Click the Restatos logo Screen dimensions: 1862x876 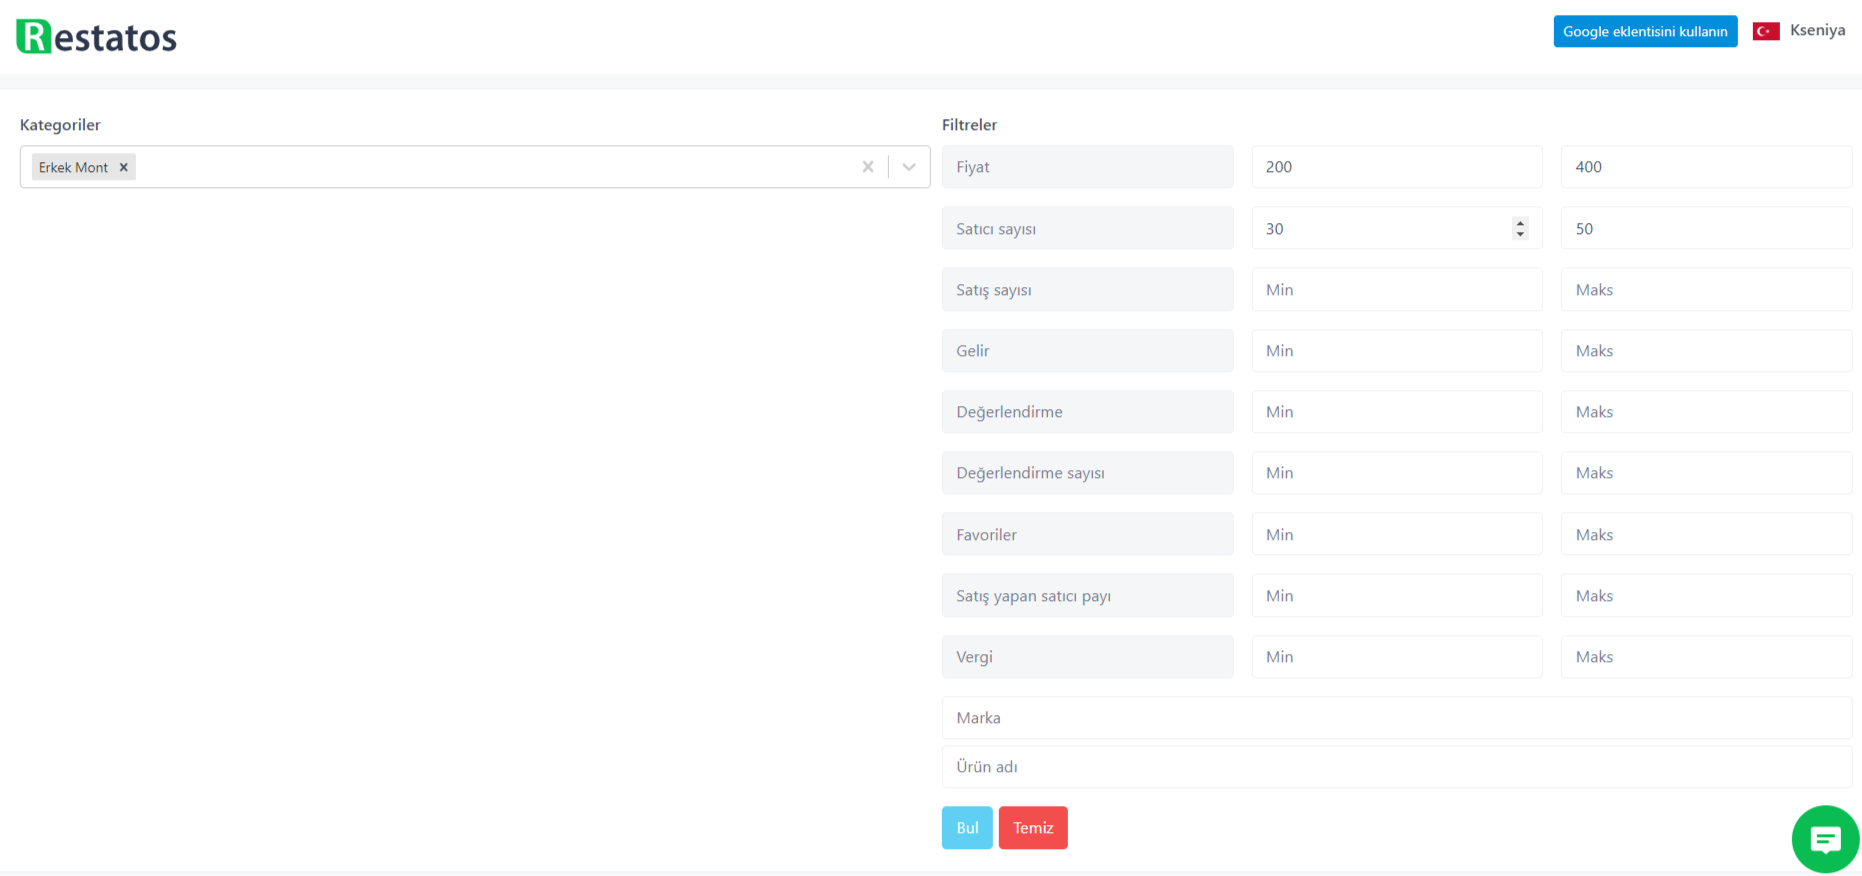point(97,37)
